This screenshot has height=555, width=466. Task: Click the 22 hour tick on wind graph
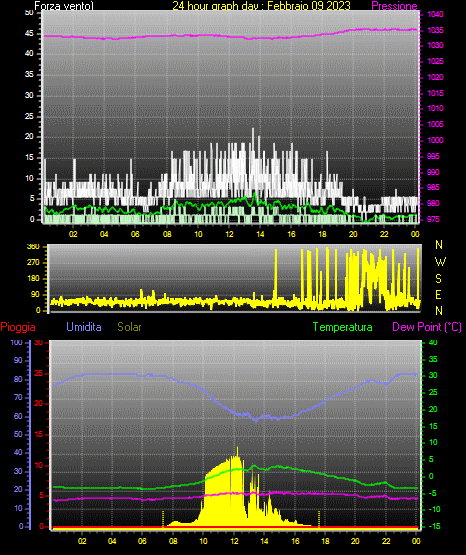coord(384,234)
